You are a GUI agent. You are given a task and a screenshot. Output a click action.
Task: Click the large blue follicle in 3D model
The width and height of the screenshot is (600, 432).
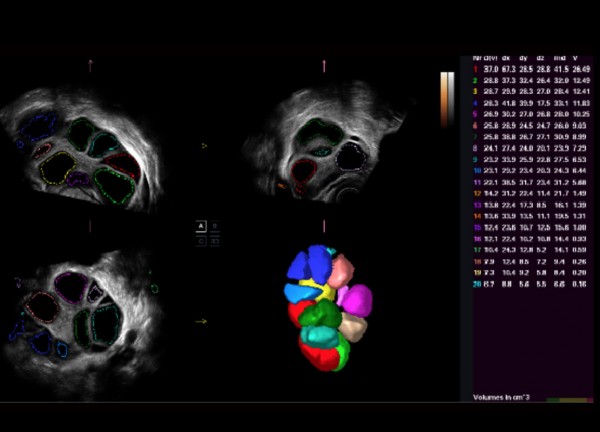320,264
